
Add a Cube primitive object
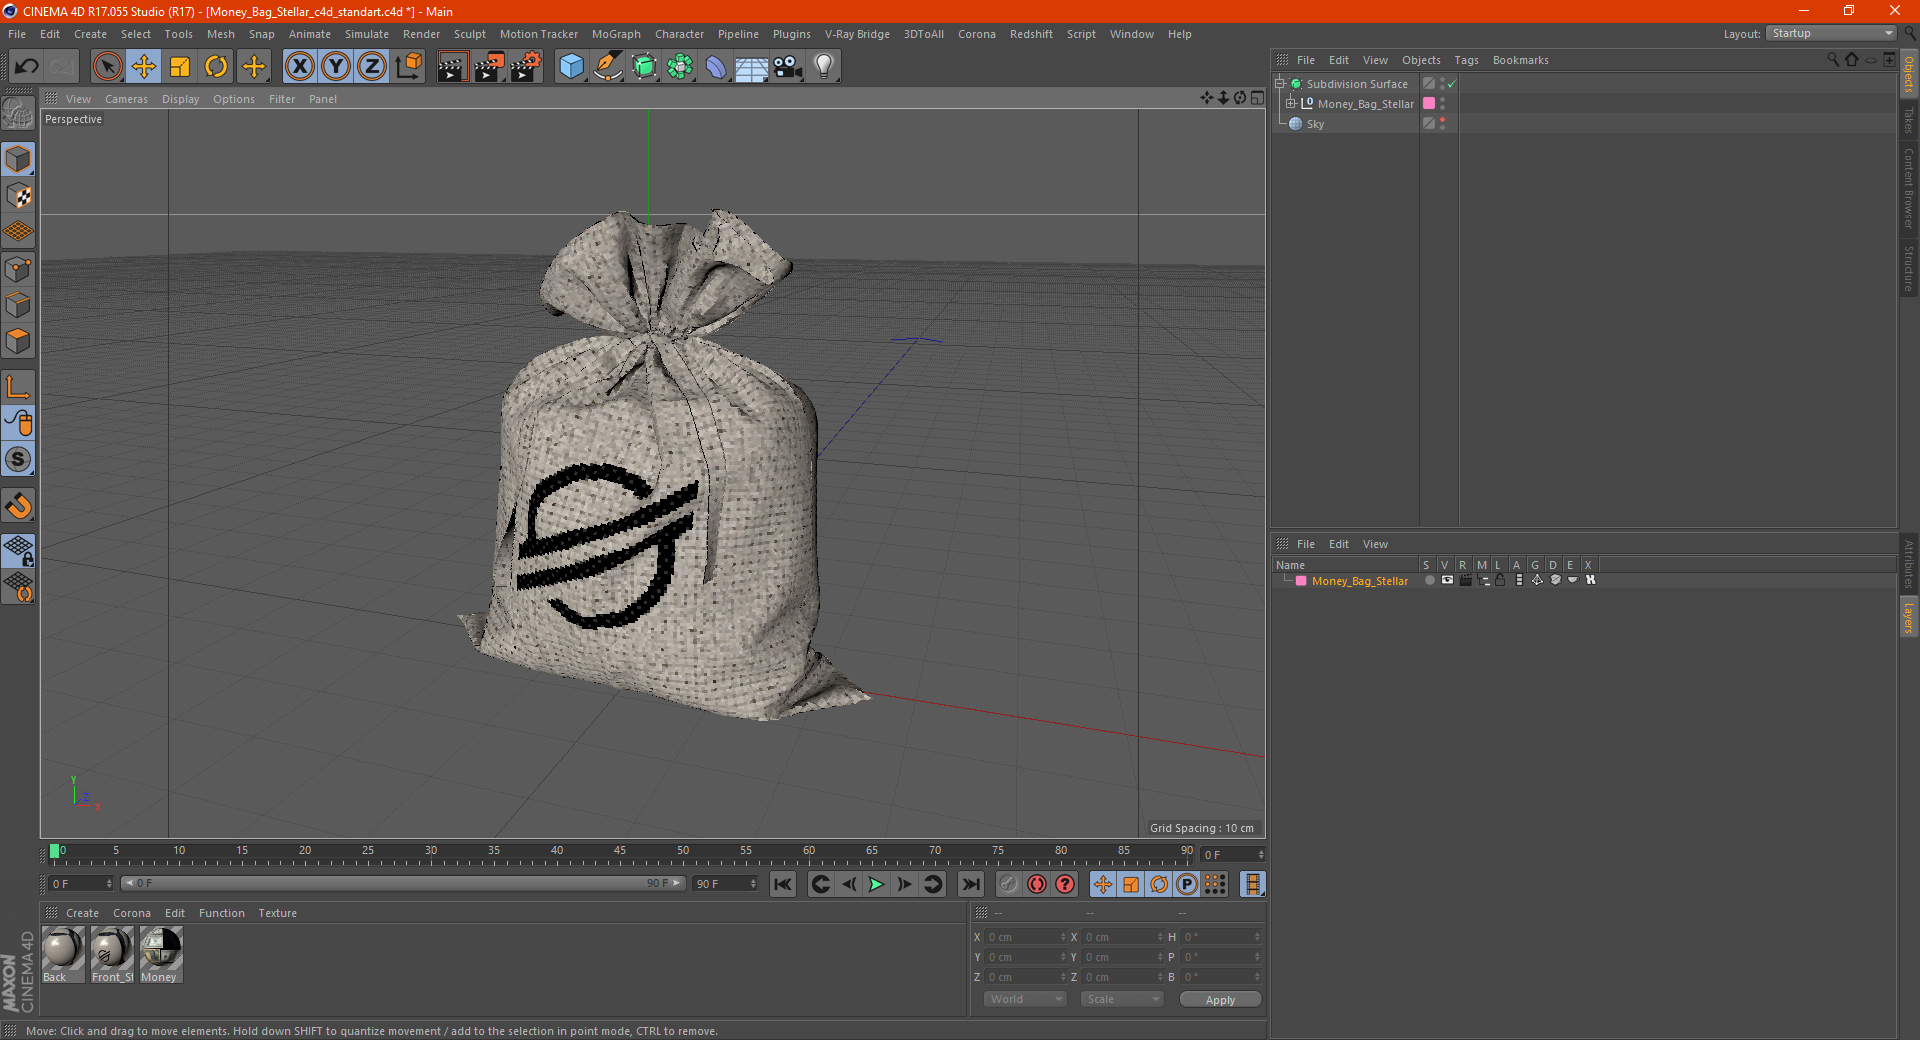pyautogui.click(x=571, y=67)
